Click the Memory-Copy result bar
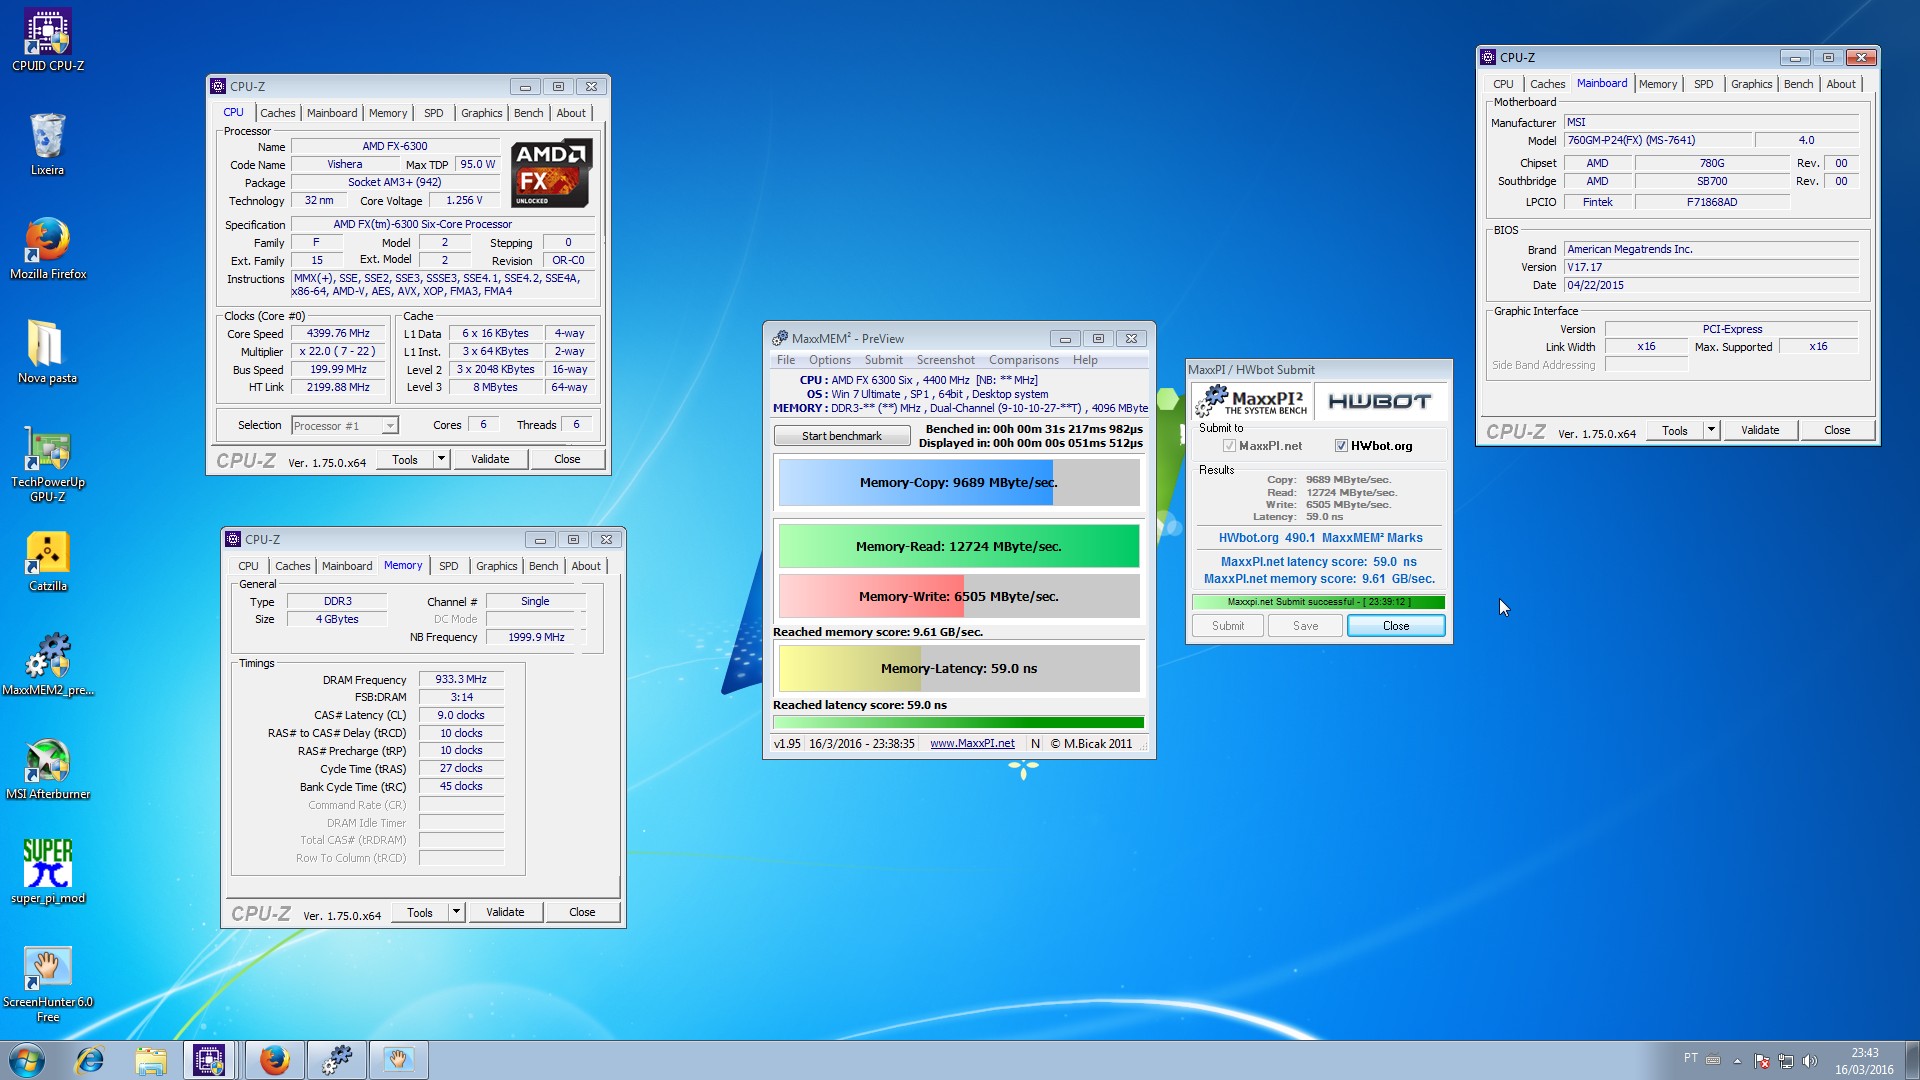1920x1080 pixels. click(958, 482)
